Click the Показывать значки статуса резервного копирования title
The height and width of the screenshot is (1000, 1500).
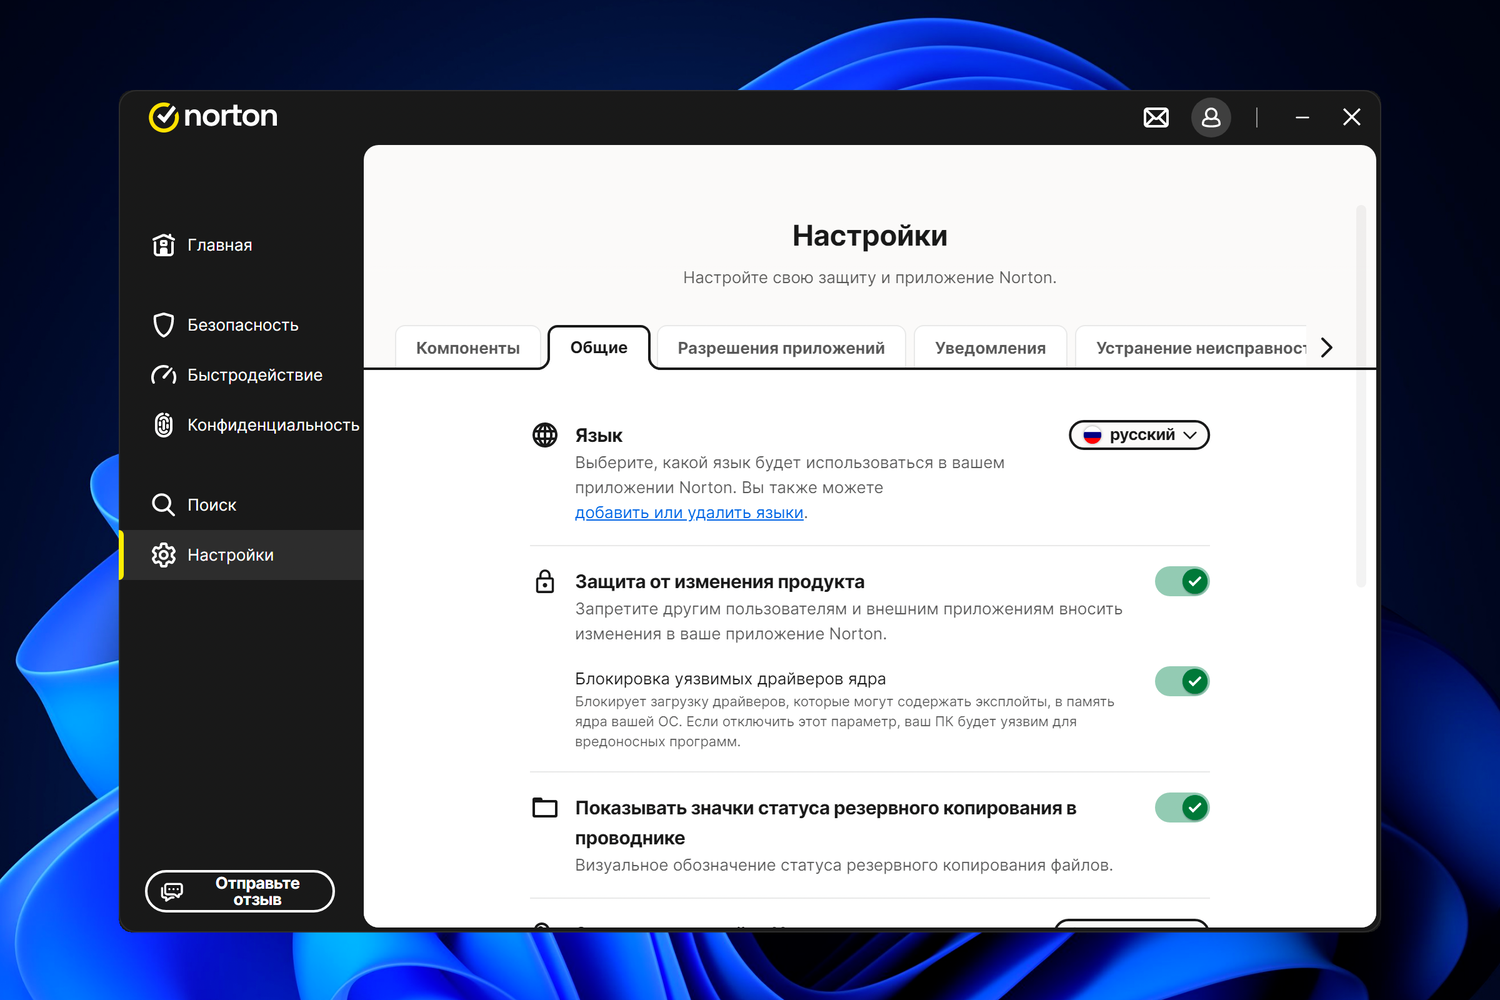(x=826, y=823)
